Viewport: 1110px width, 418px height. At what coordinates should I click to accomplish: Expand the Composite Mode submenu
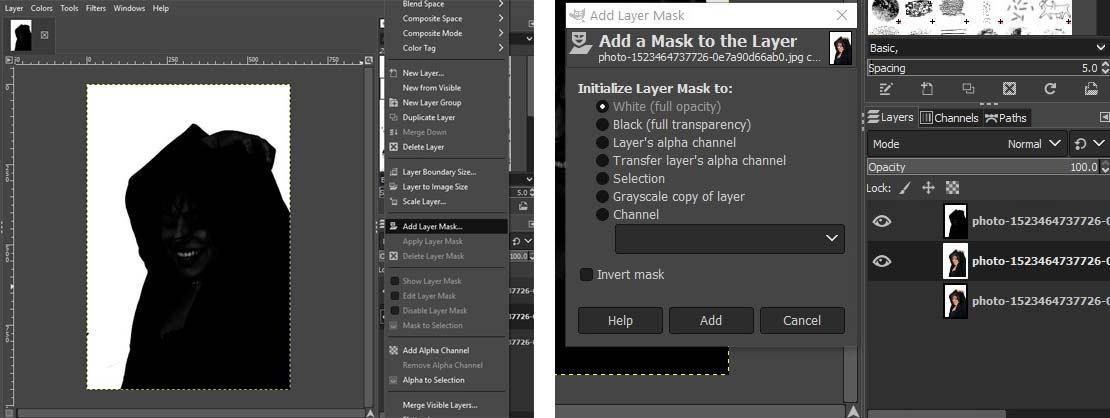(x=447, y=33)
